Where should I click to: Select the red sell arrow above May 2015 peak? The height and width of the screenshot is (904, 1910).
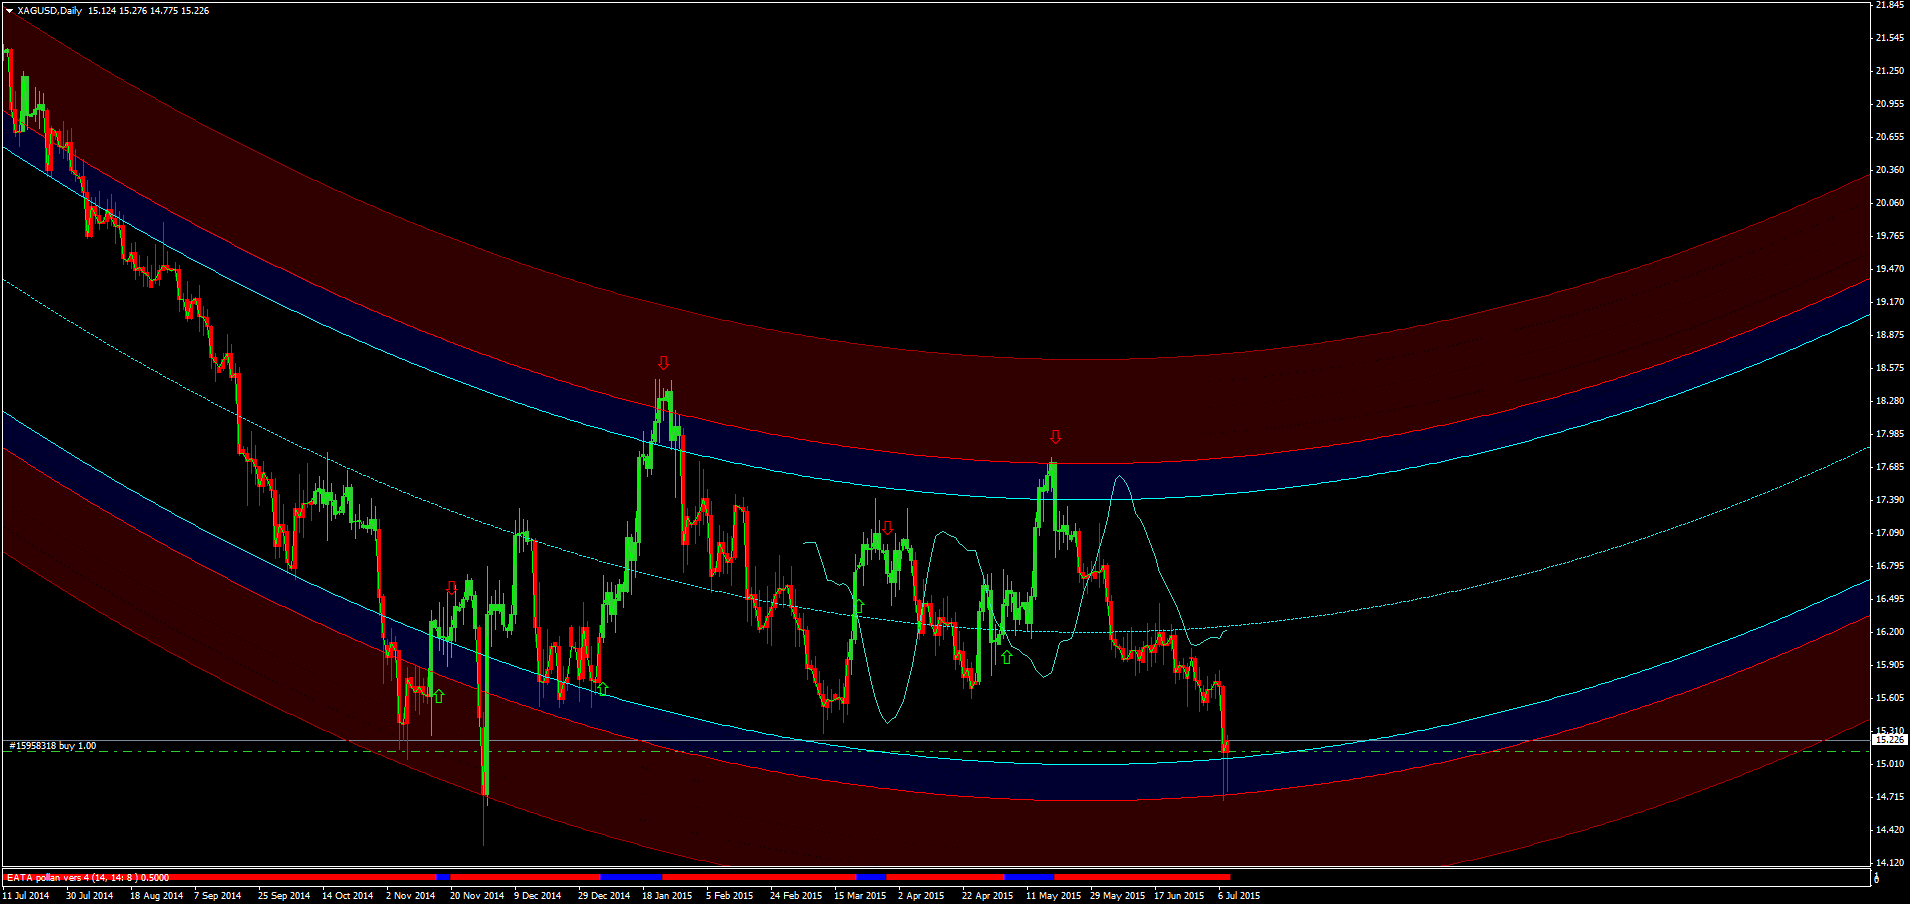click(x=1055, y=437)
